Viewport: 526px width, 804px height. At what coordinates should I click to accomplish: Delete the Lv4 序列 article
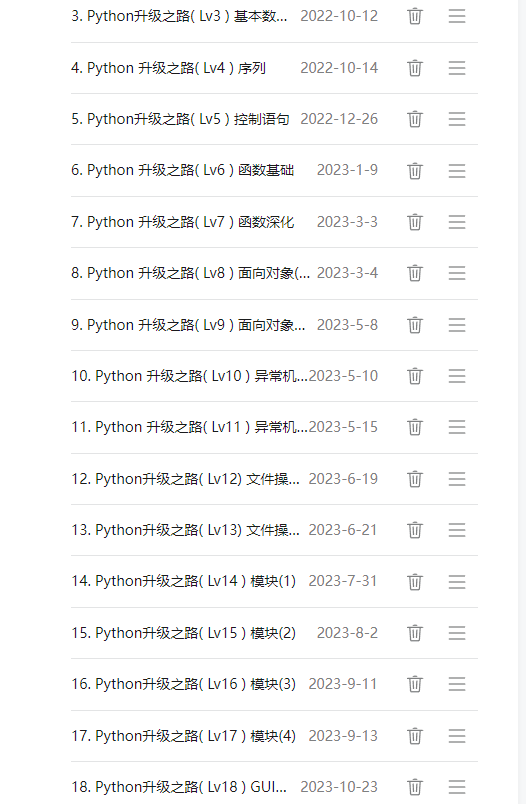(x=415, y=68)
